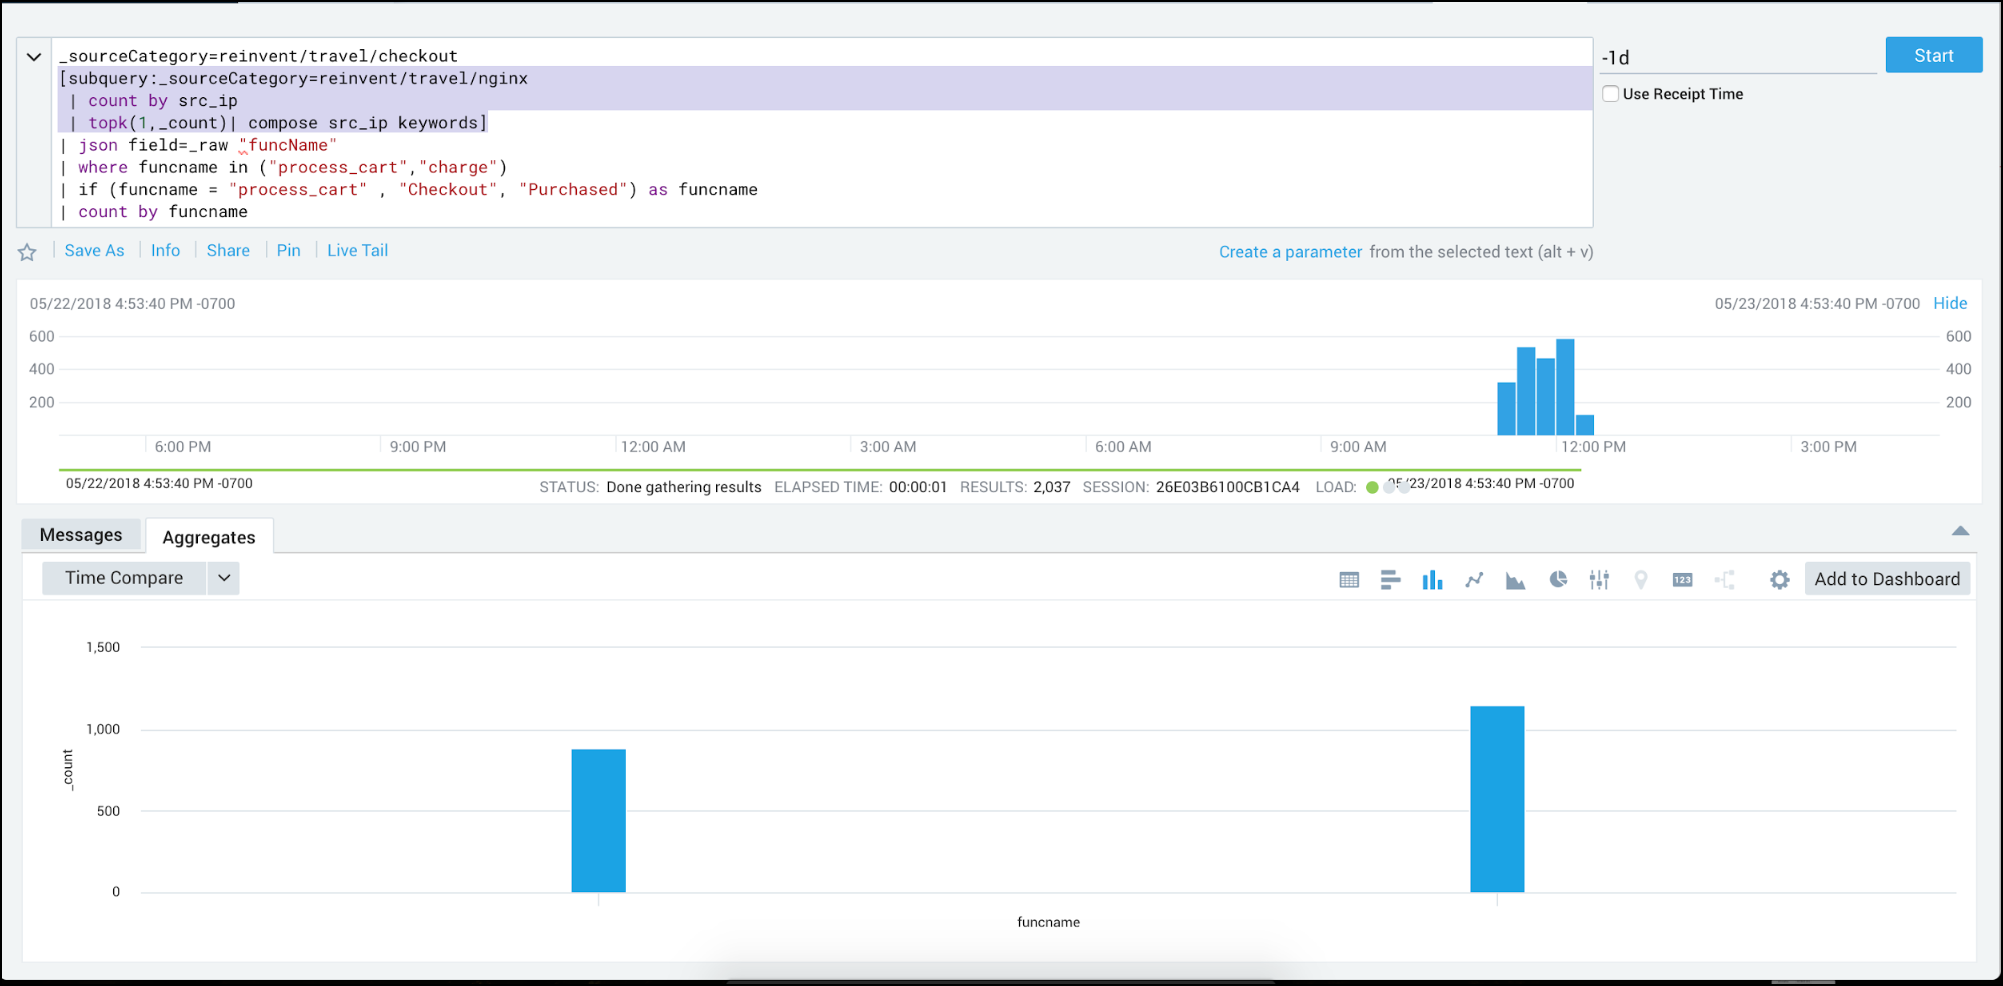The image size is (2003, 986).
Task: Open the chart settings gear
Action: click(x=1779, y=579)
